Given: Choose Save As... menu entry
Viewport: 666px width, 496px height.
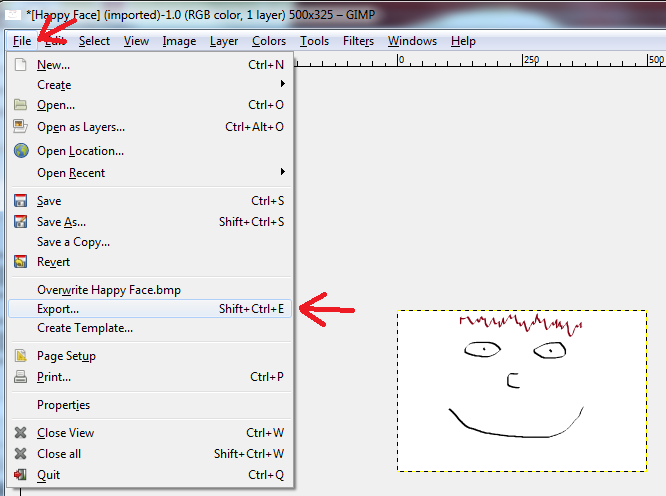Looking at the screenshot, I should (150, 222).
